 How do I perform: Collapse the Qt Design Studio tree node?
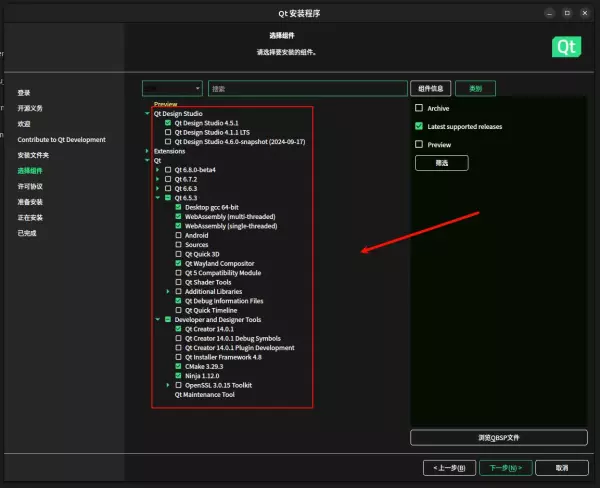pos(147,113)
